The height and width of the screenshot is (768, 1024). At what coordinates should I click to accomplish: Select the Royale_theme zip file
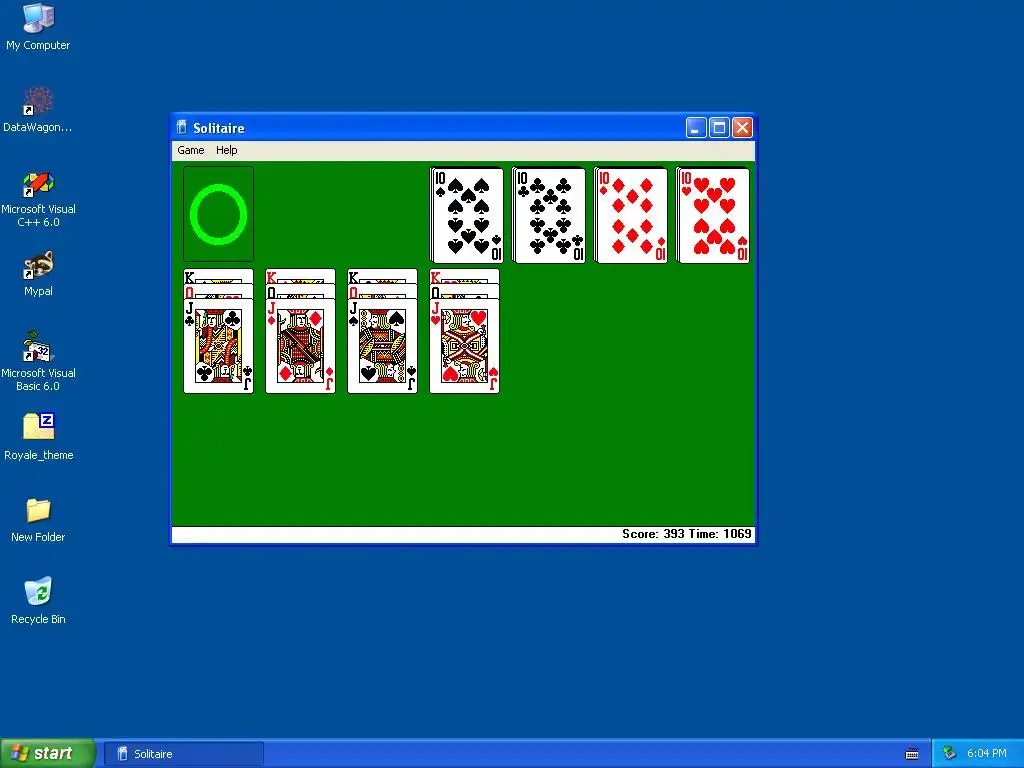tap(38, 437)
